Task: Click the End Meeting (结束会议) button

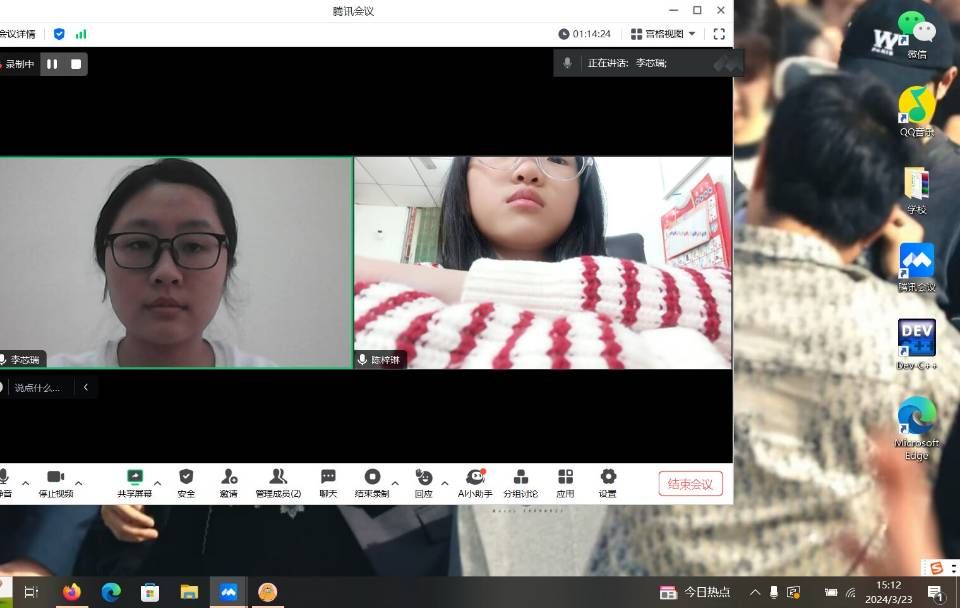Action: (x=690, y=484)
